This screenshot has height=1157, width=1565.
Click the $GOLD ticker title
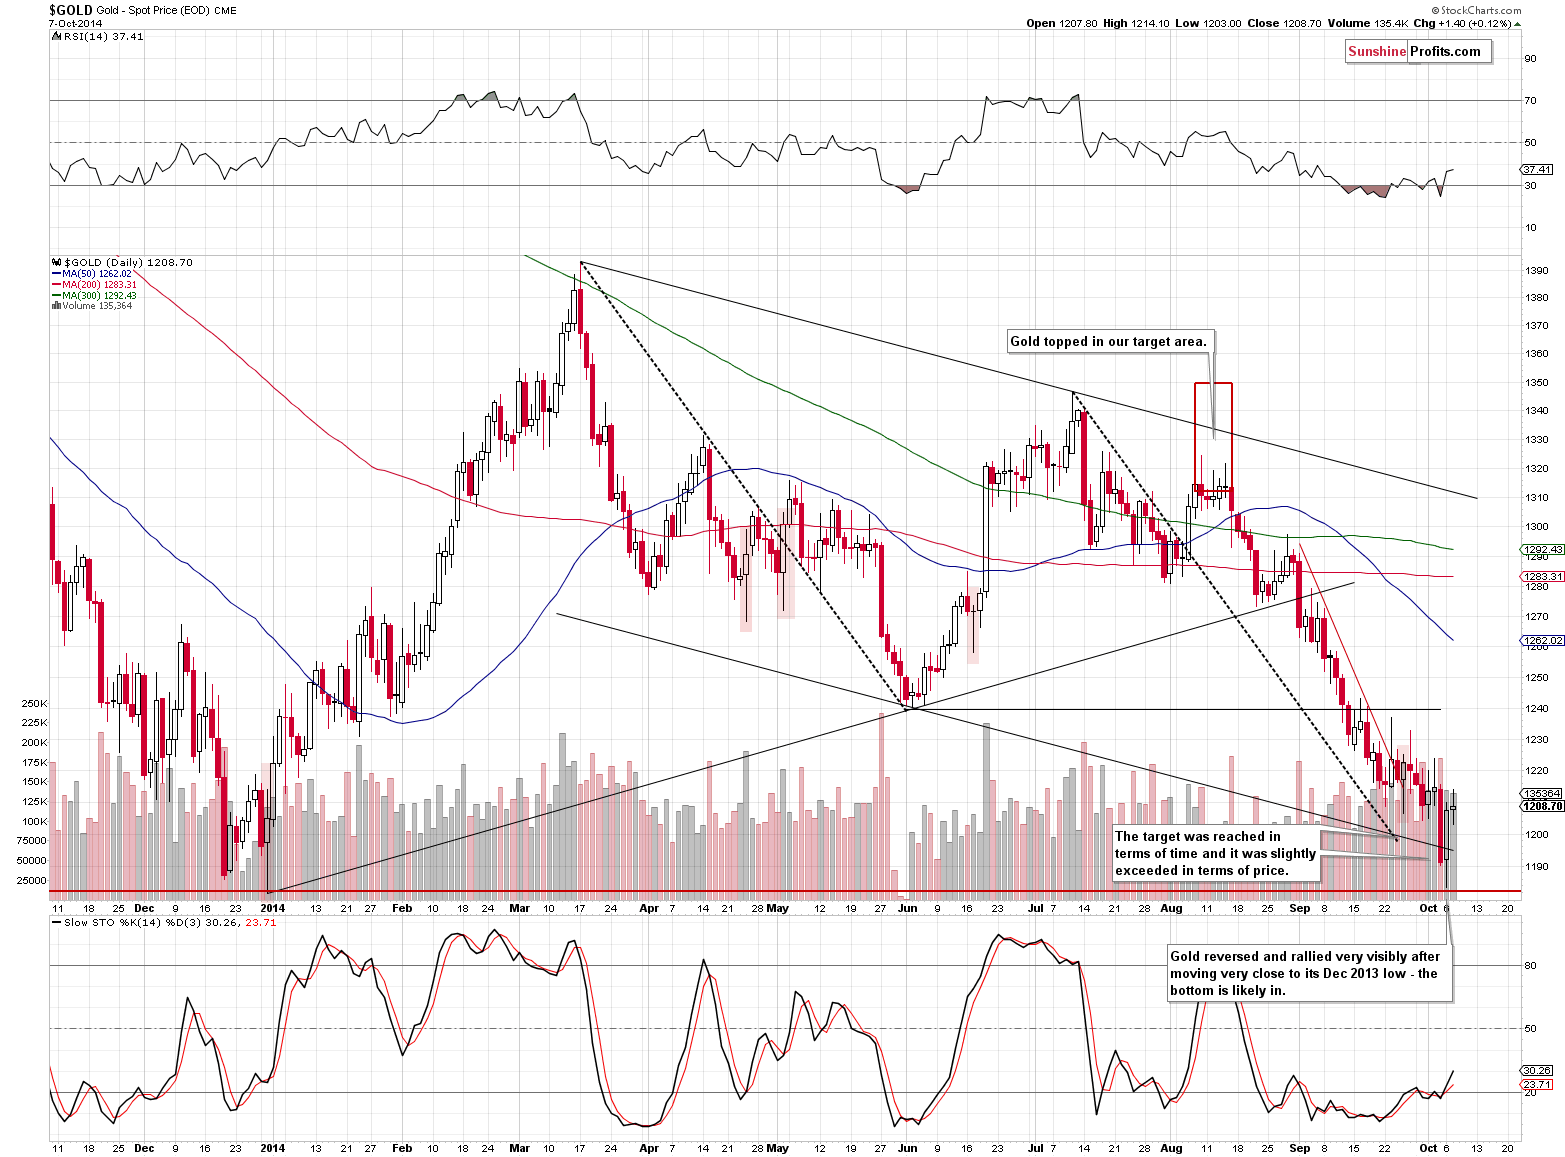[x=71, y=10]
